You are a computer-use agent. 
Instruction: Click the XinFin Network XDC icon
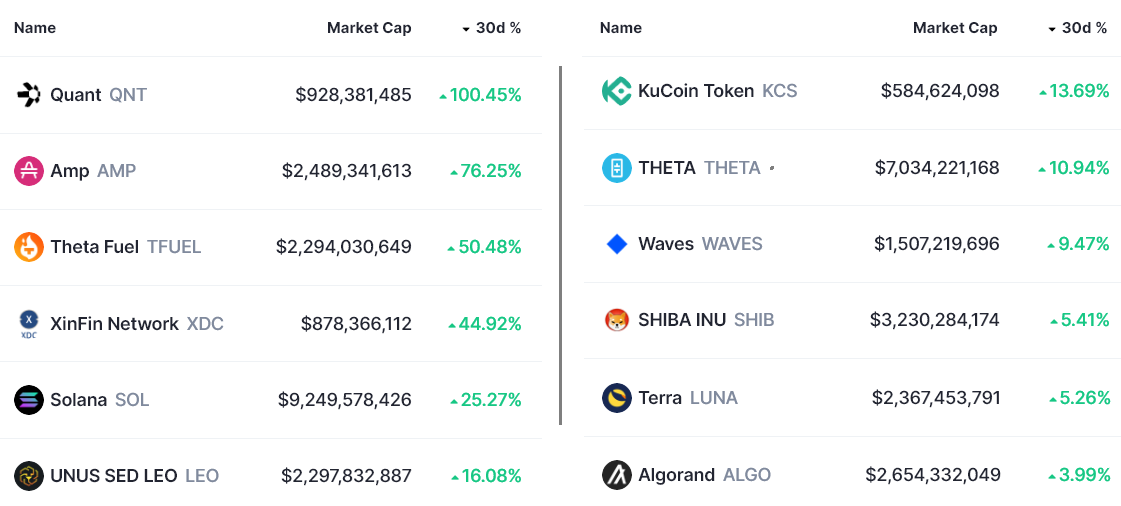pyautogui.click(x=29, y=324)
